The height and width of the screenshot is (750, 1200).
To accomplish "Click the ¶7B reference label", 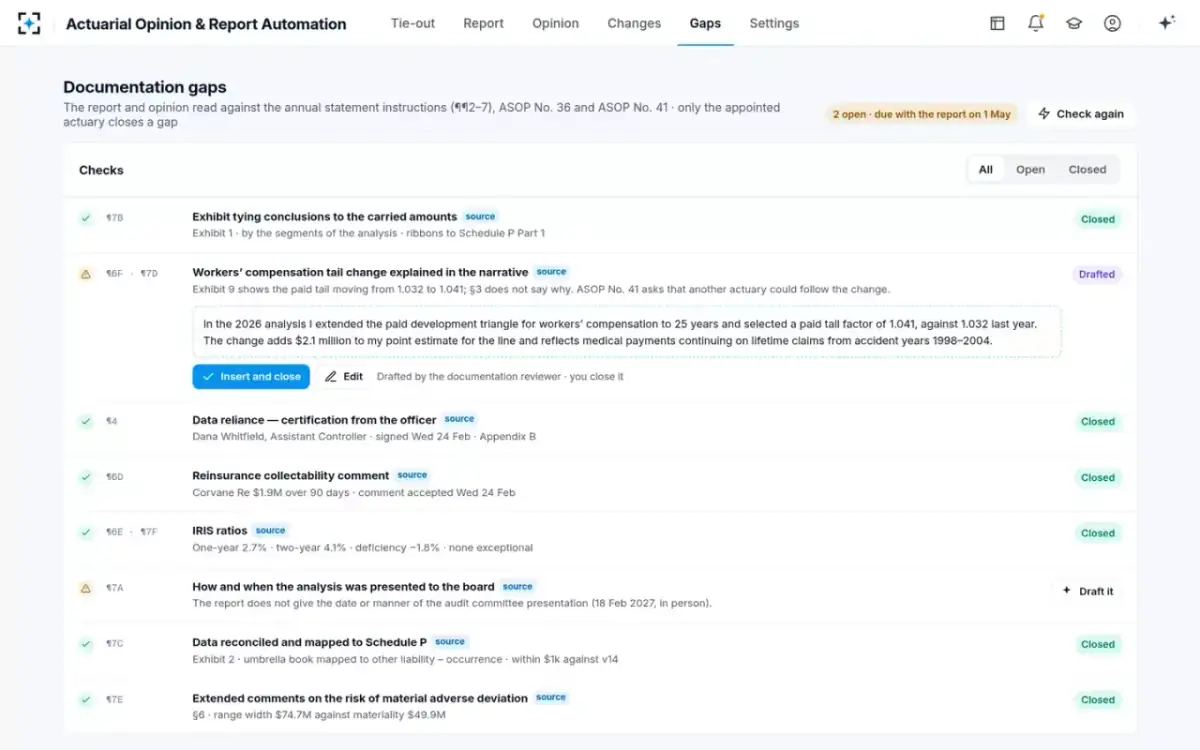I will [x=114, y=217].
